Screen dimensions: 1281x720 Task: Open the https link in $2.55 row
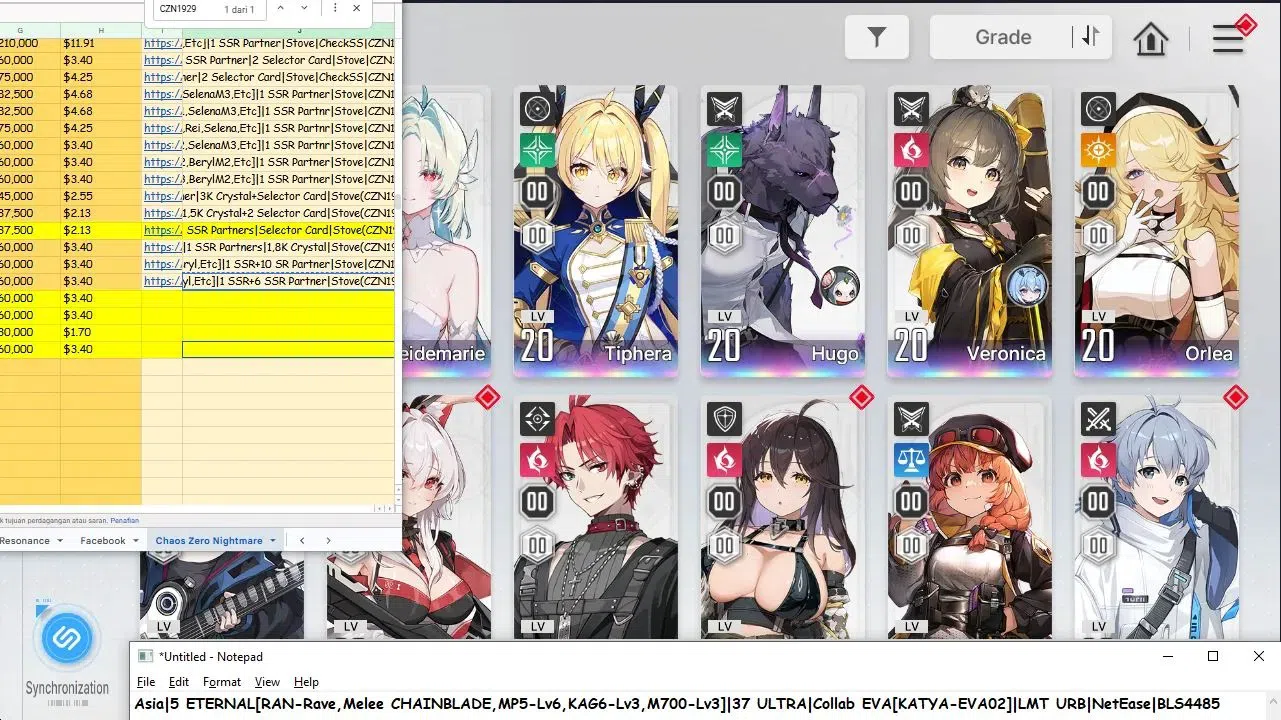[163, 196]
